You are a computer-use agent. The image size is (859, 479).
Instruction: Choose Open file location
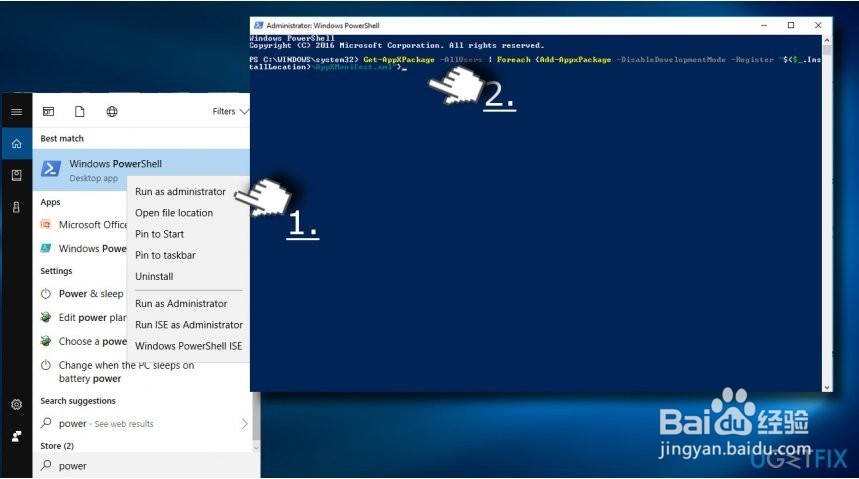click(x=174, y=213)
